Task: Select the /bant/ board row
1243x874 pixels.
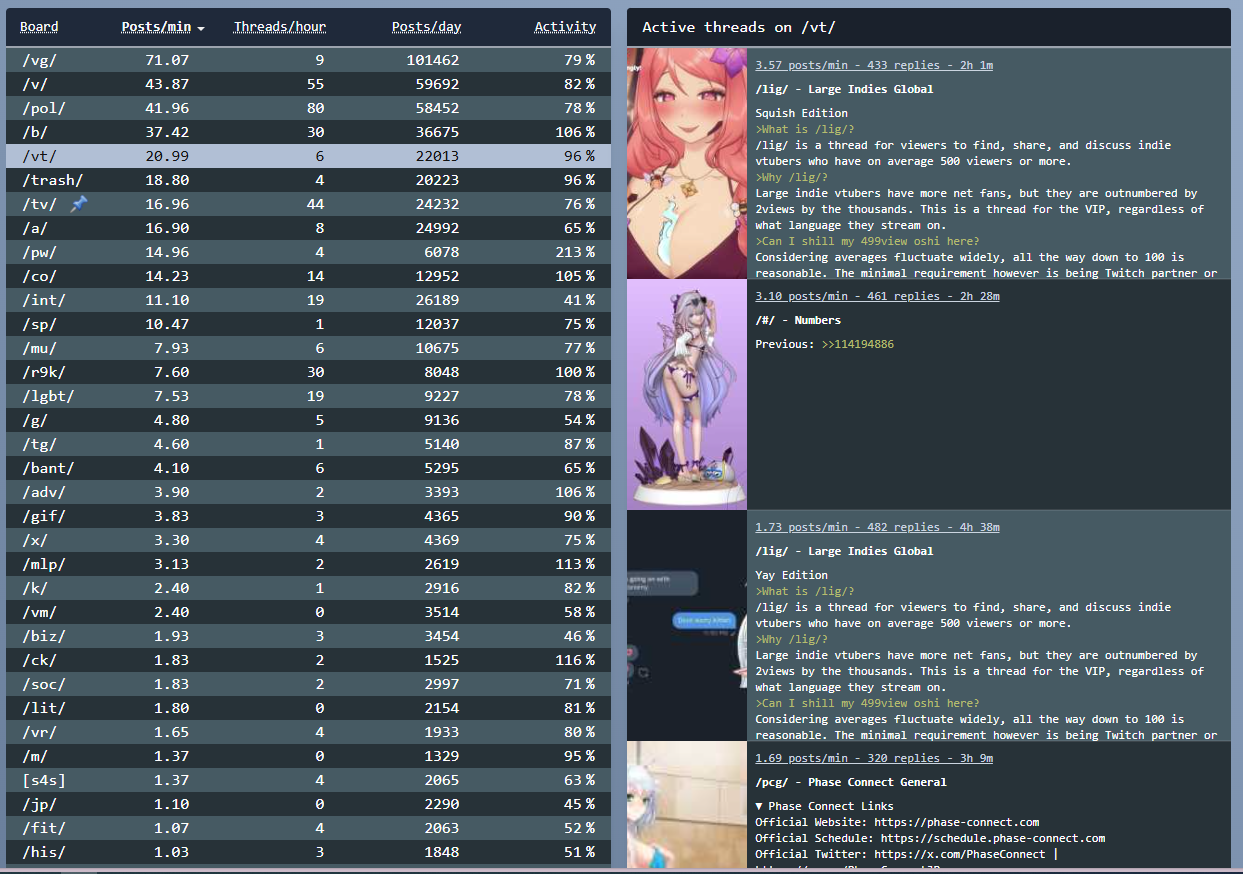Action: pyautogui.click(x=308, y=468)
